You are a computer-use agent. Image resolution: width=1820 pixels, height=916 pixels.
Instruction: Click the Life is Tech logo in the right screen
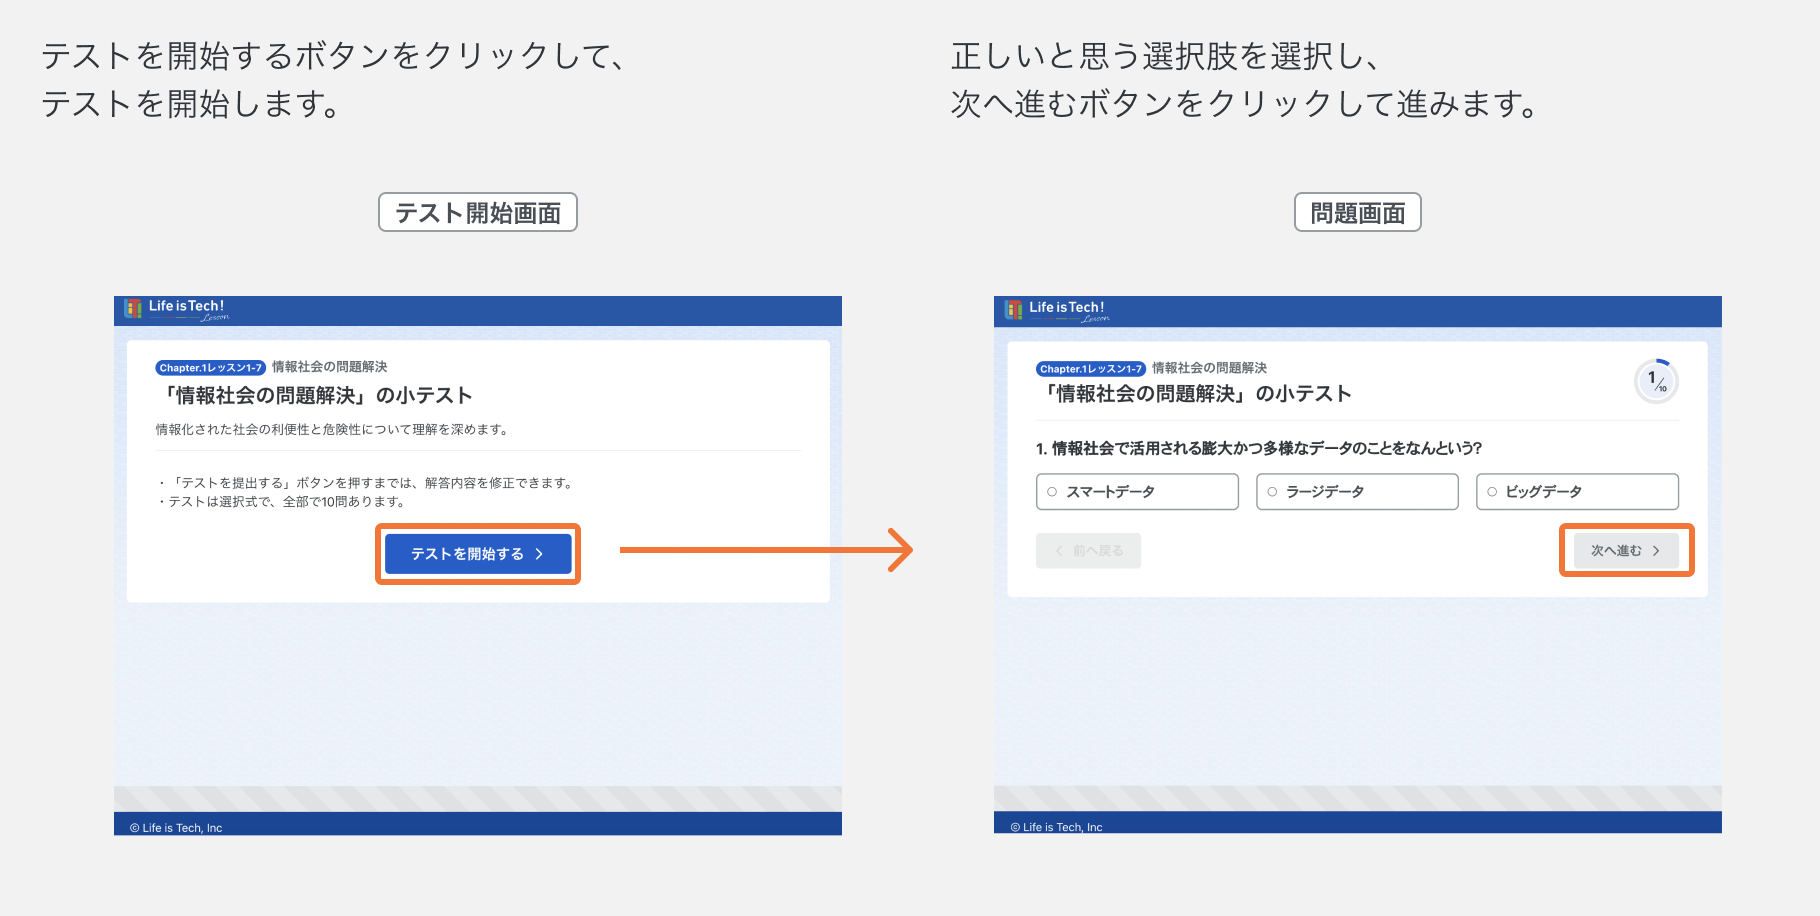(x=1057, y=310)
